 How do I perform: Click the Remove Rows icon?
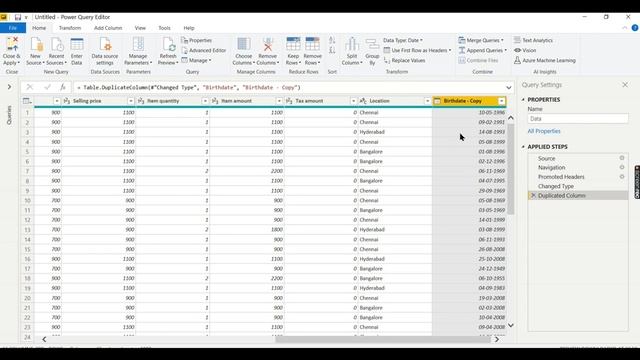(x=313, y=44)
